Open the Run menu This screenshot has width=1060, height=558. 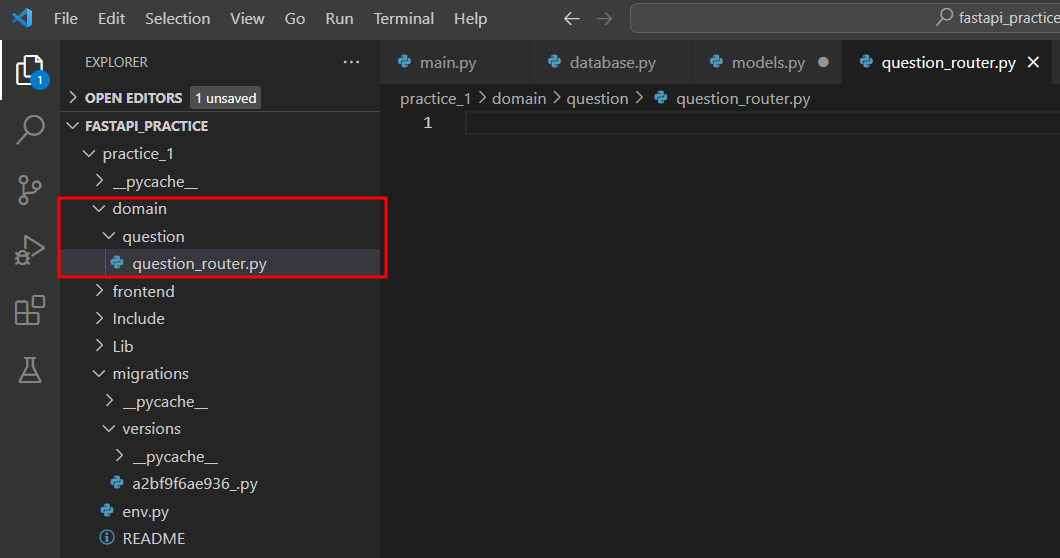coord(339,18)
